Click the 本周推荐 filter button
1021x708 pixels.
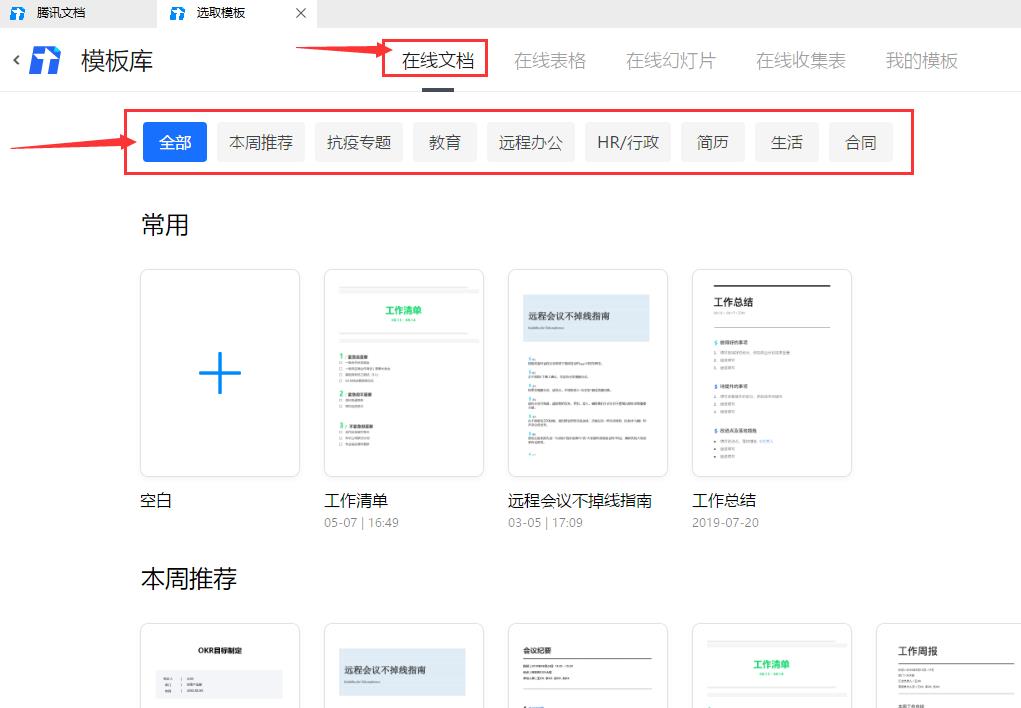(260, 142)
